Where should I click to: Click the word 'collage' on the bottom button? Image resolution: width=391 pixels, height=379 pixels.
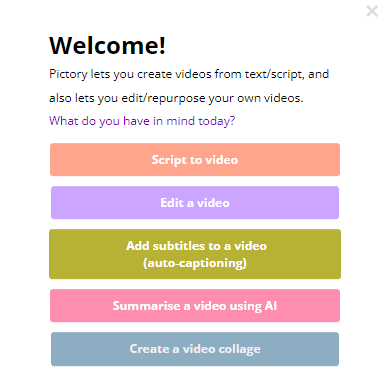[239, 350]
